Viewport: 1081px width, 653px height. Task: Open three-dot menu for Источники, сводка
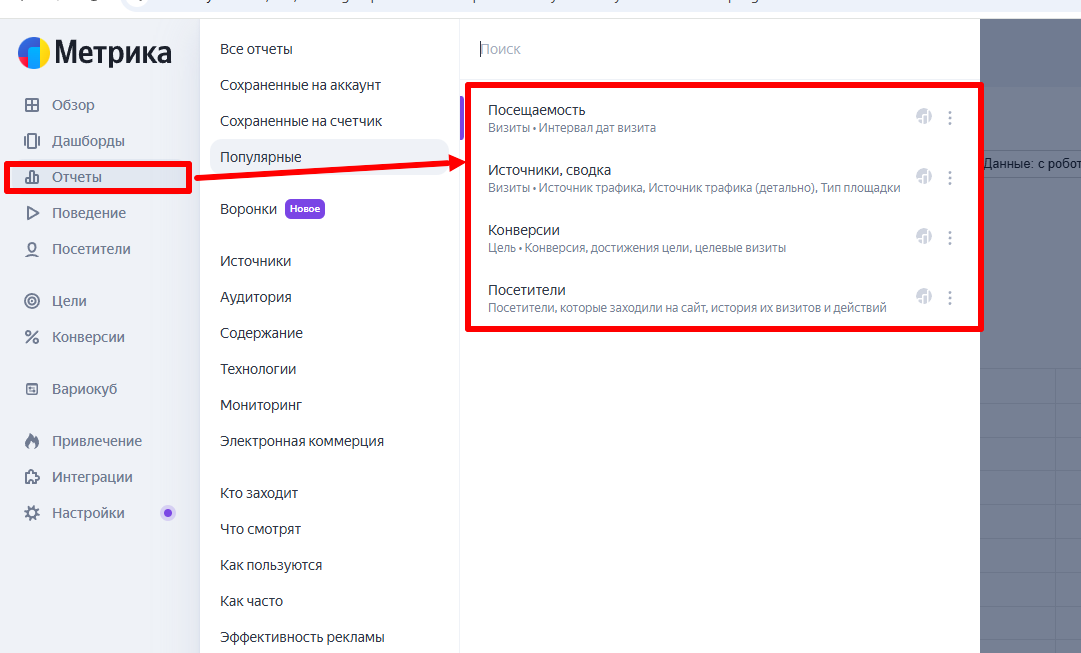tap(950, 178)
